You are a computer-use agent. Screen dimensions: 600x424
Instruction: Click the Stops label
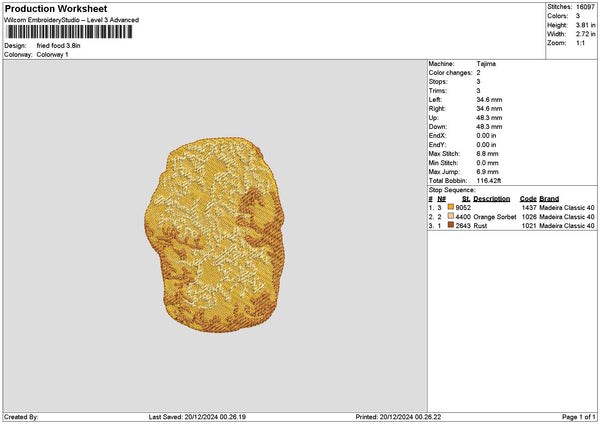click(x=438, y=82)
